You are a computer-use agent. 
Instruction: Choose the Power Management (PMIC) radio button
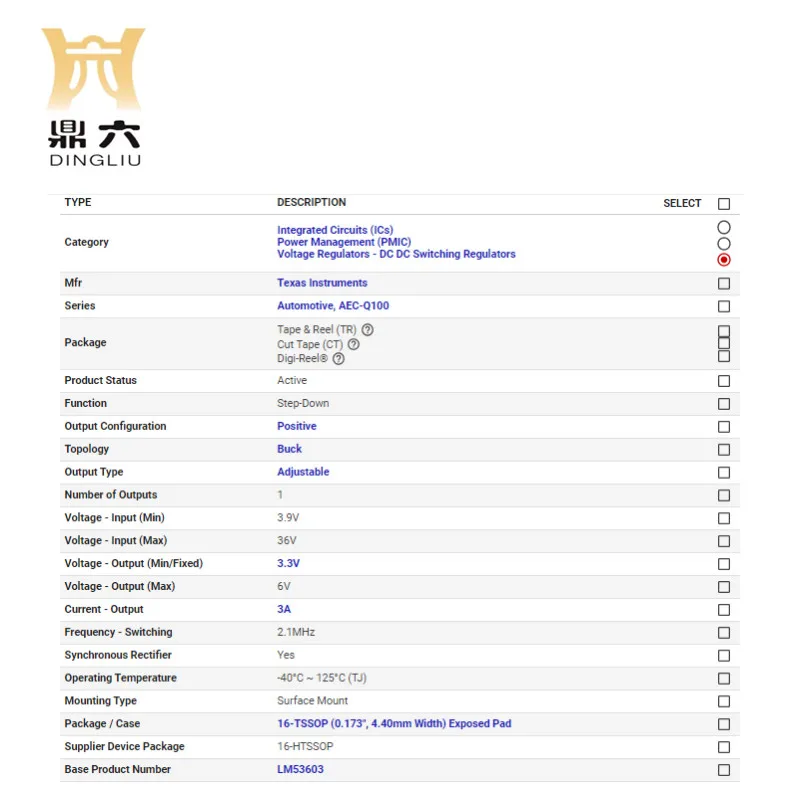tap(723, 243)
